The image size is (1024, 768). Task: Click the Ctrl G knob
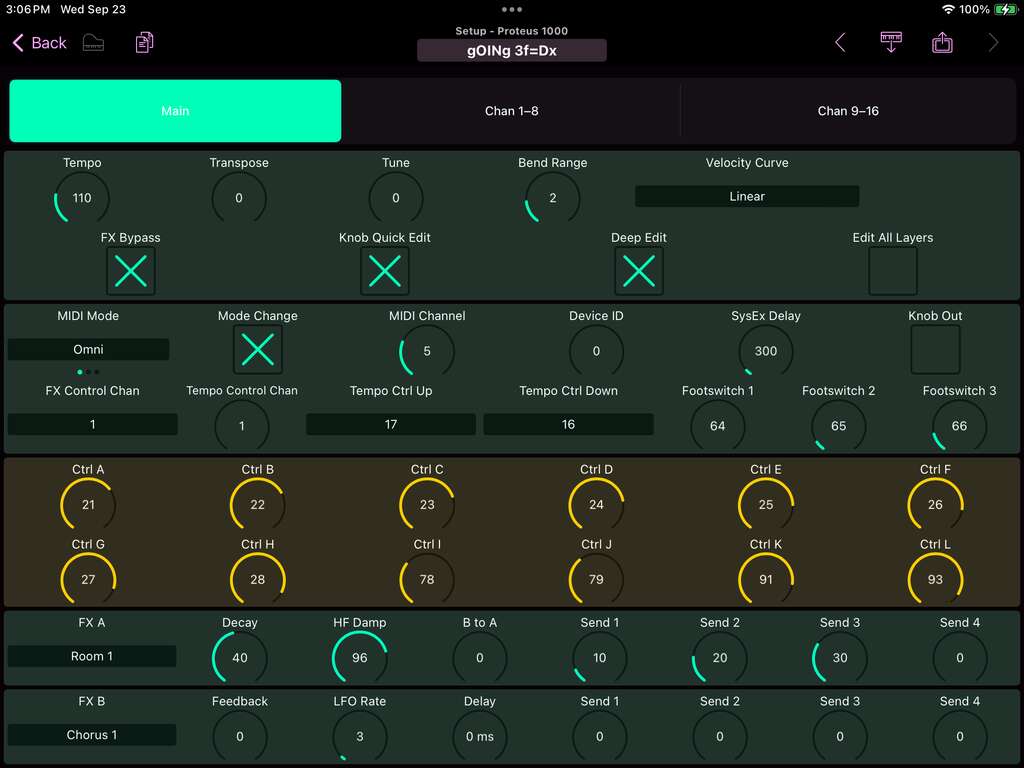pos(88,579)
